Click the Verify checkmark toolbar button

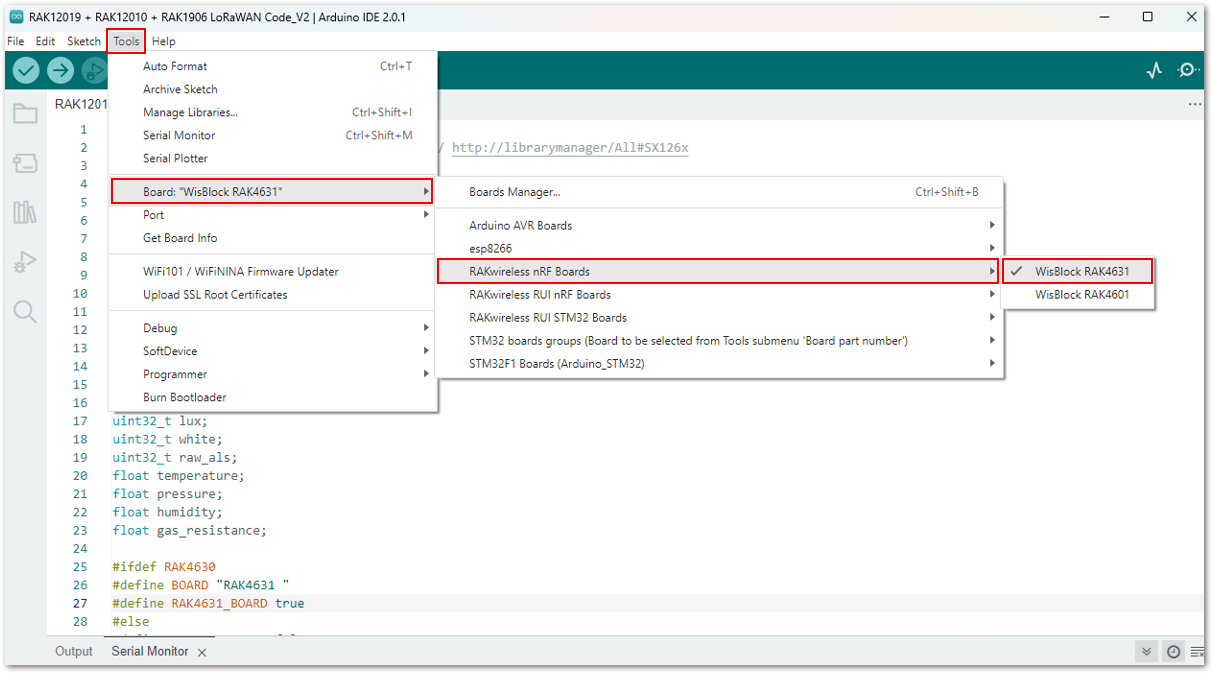[x=26, y=70]
